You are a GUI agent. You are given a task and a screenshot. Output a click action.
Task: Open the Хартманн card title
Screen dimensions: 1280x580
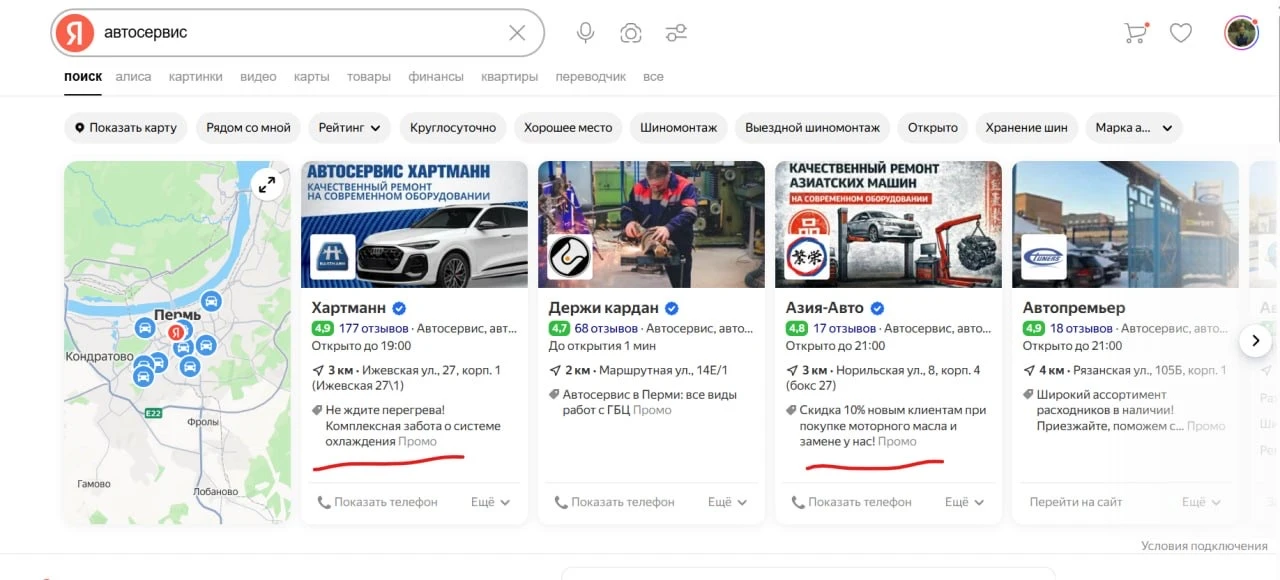point(349,308)
